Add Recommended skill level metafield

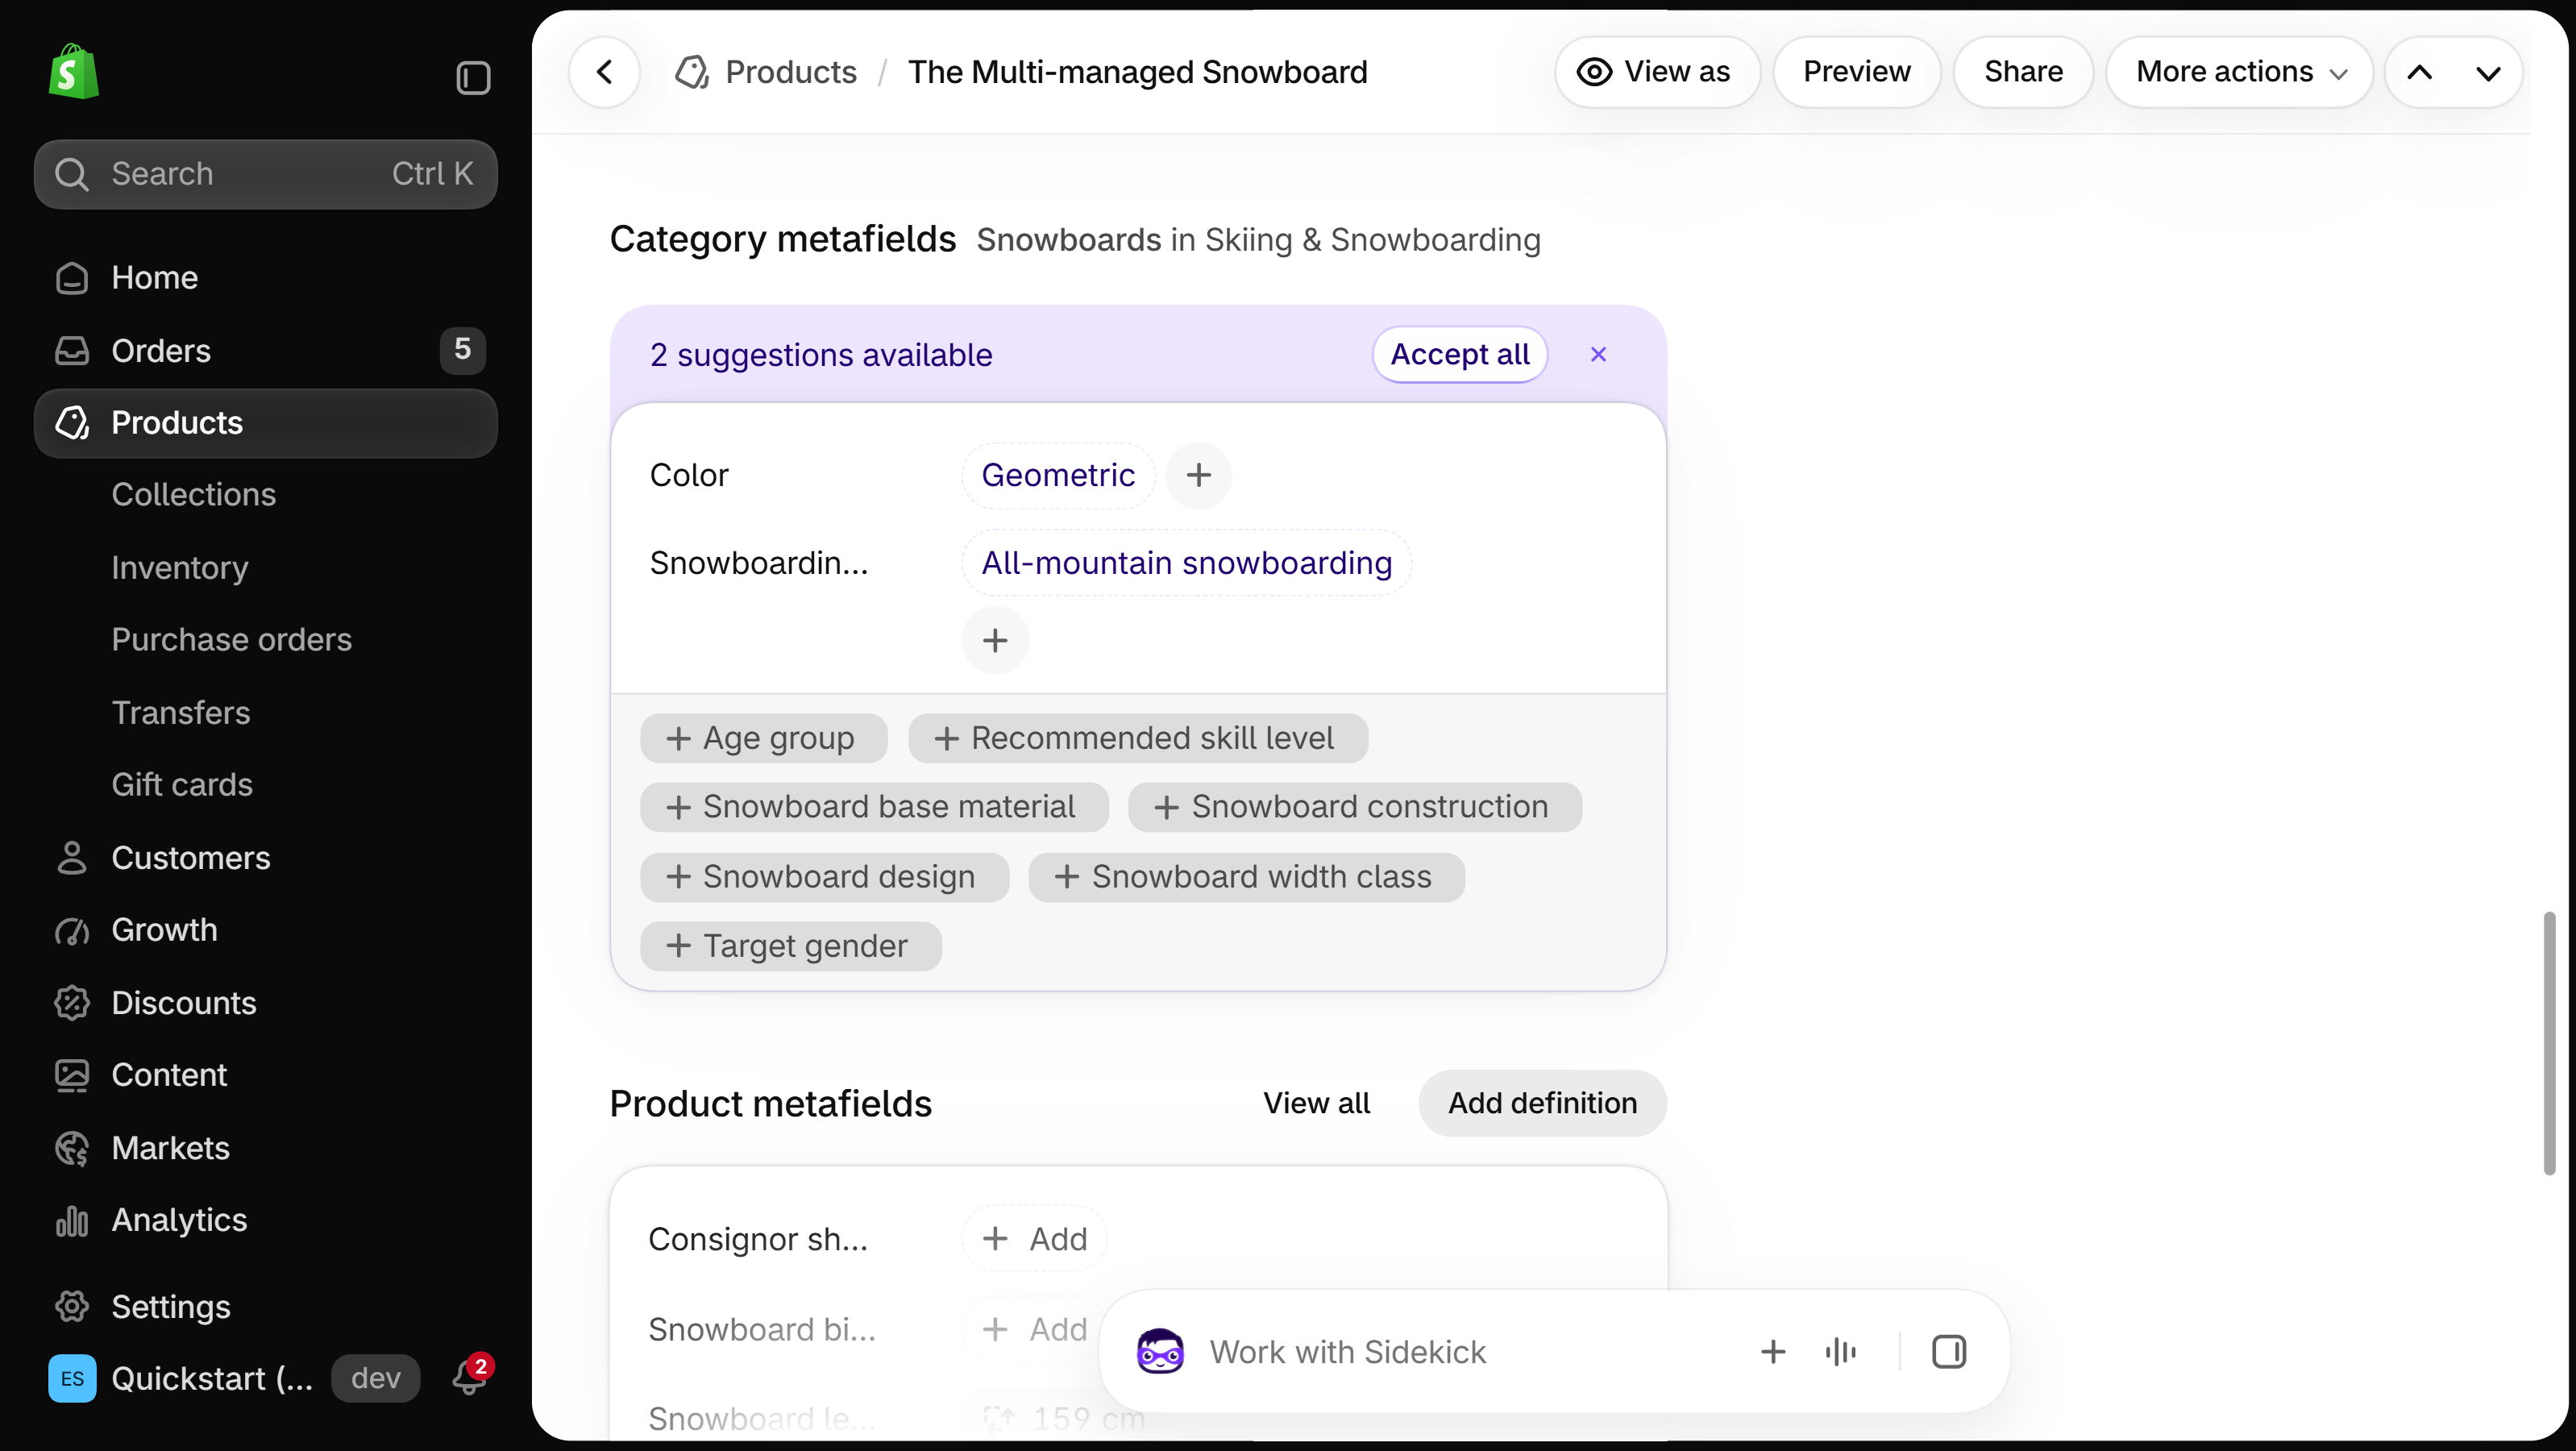coord(1137,738)
